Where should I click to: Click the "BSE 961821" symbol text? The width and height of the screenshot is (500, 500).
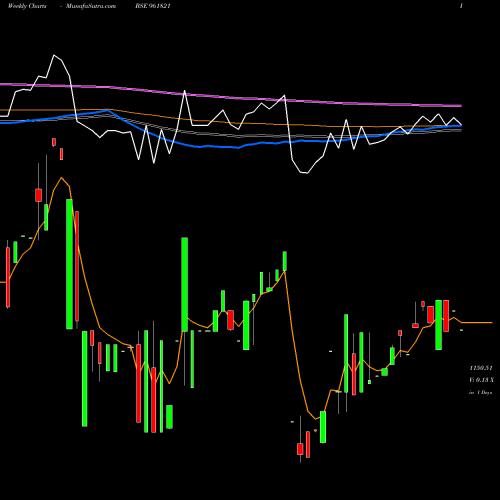(153, 6)
